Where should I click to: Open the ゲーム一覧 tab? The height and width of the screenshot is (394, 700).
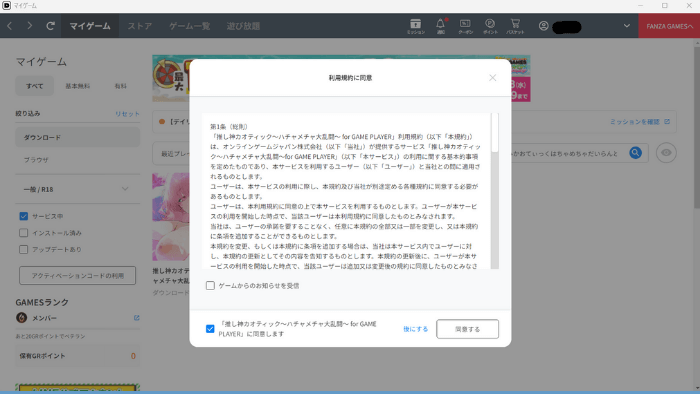click(x=189, y=26)
